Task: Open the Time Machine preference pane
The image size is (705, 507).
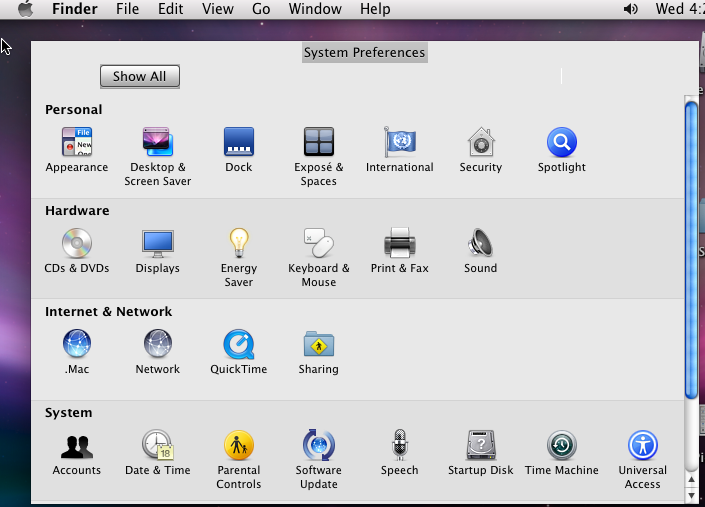Action: (562, 453)
